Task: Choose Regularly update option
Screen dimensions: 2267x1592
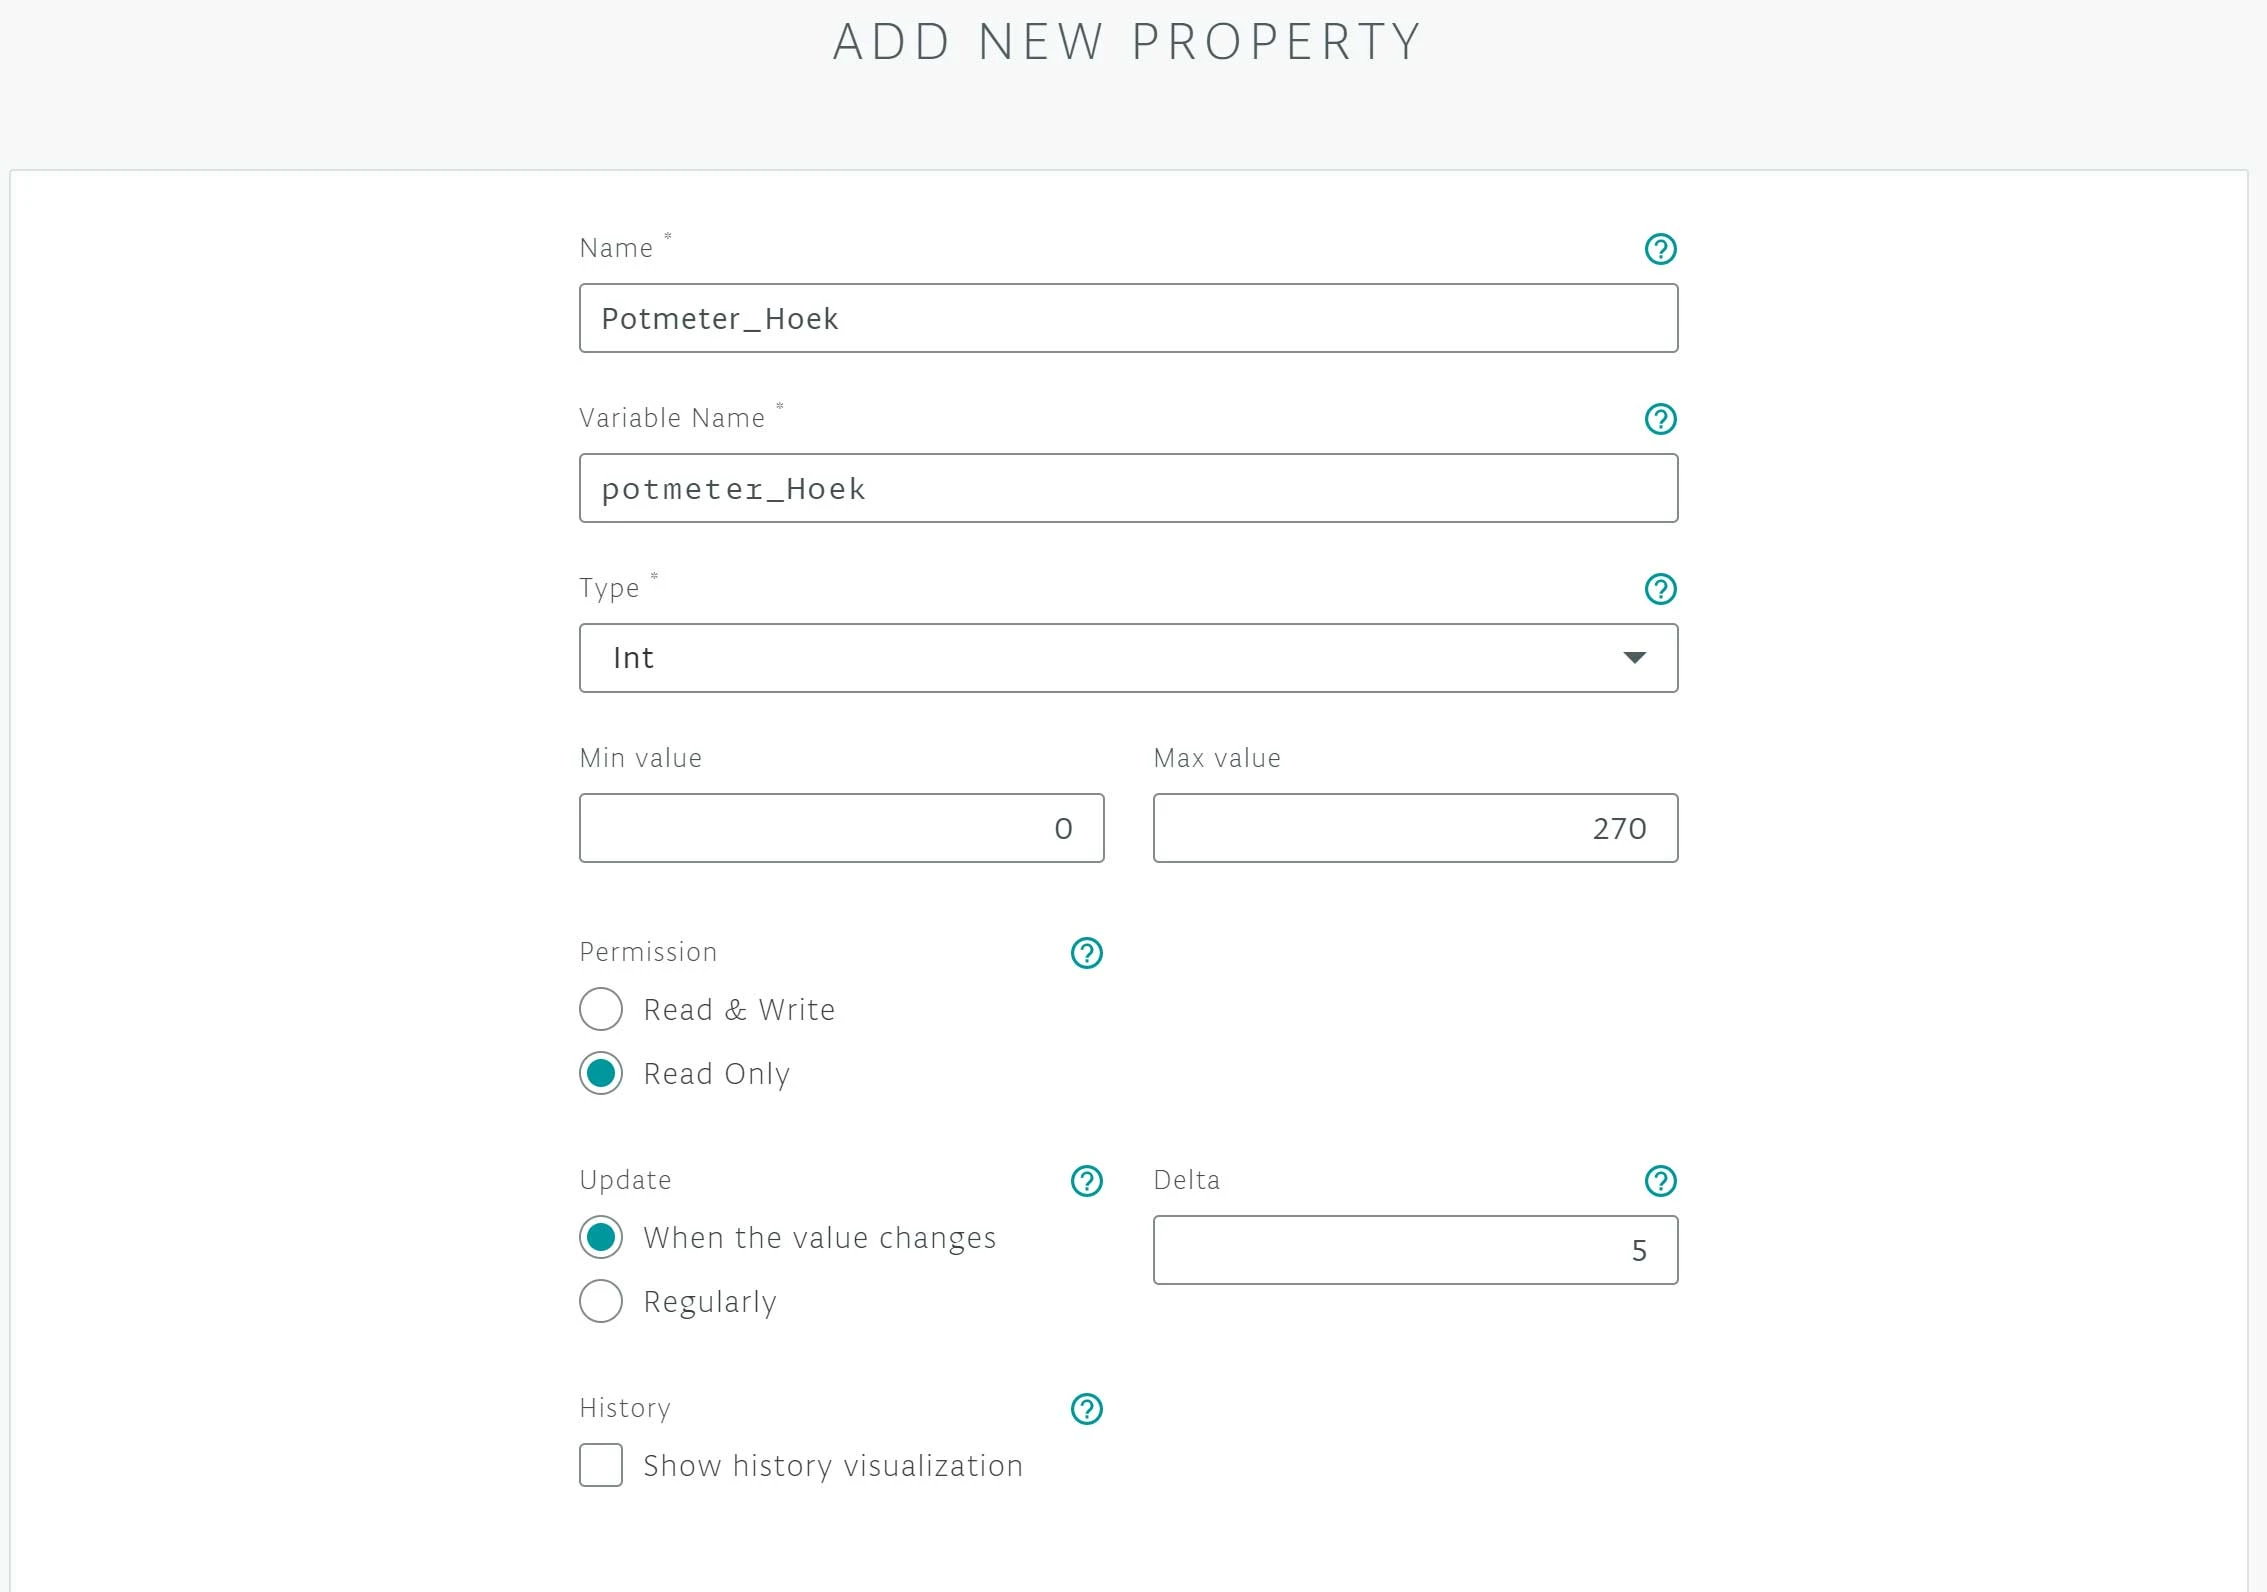Action: [x=601, y=1301]
